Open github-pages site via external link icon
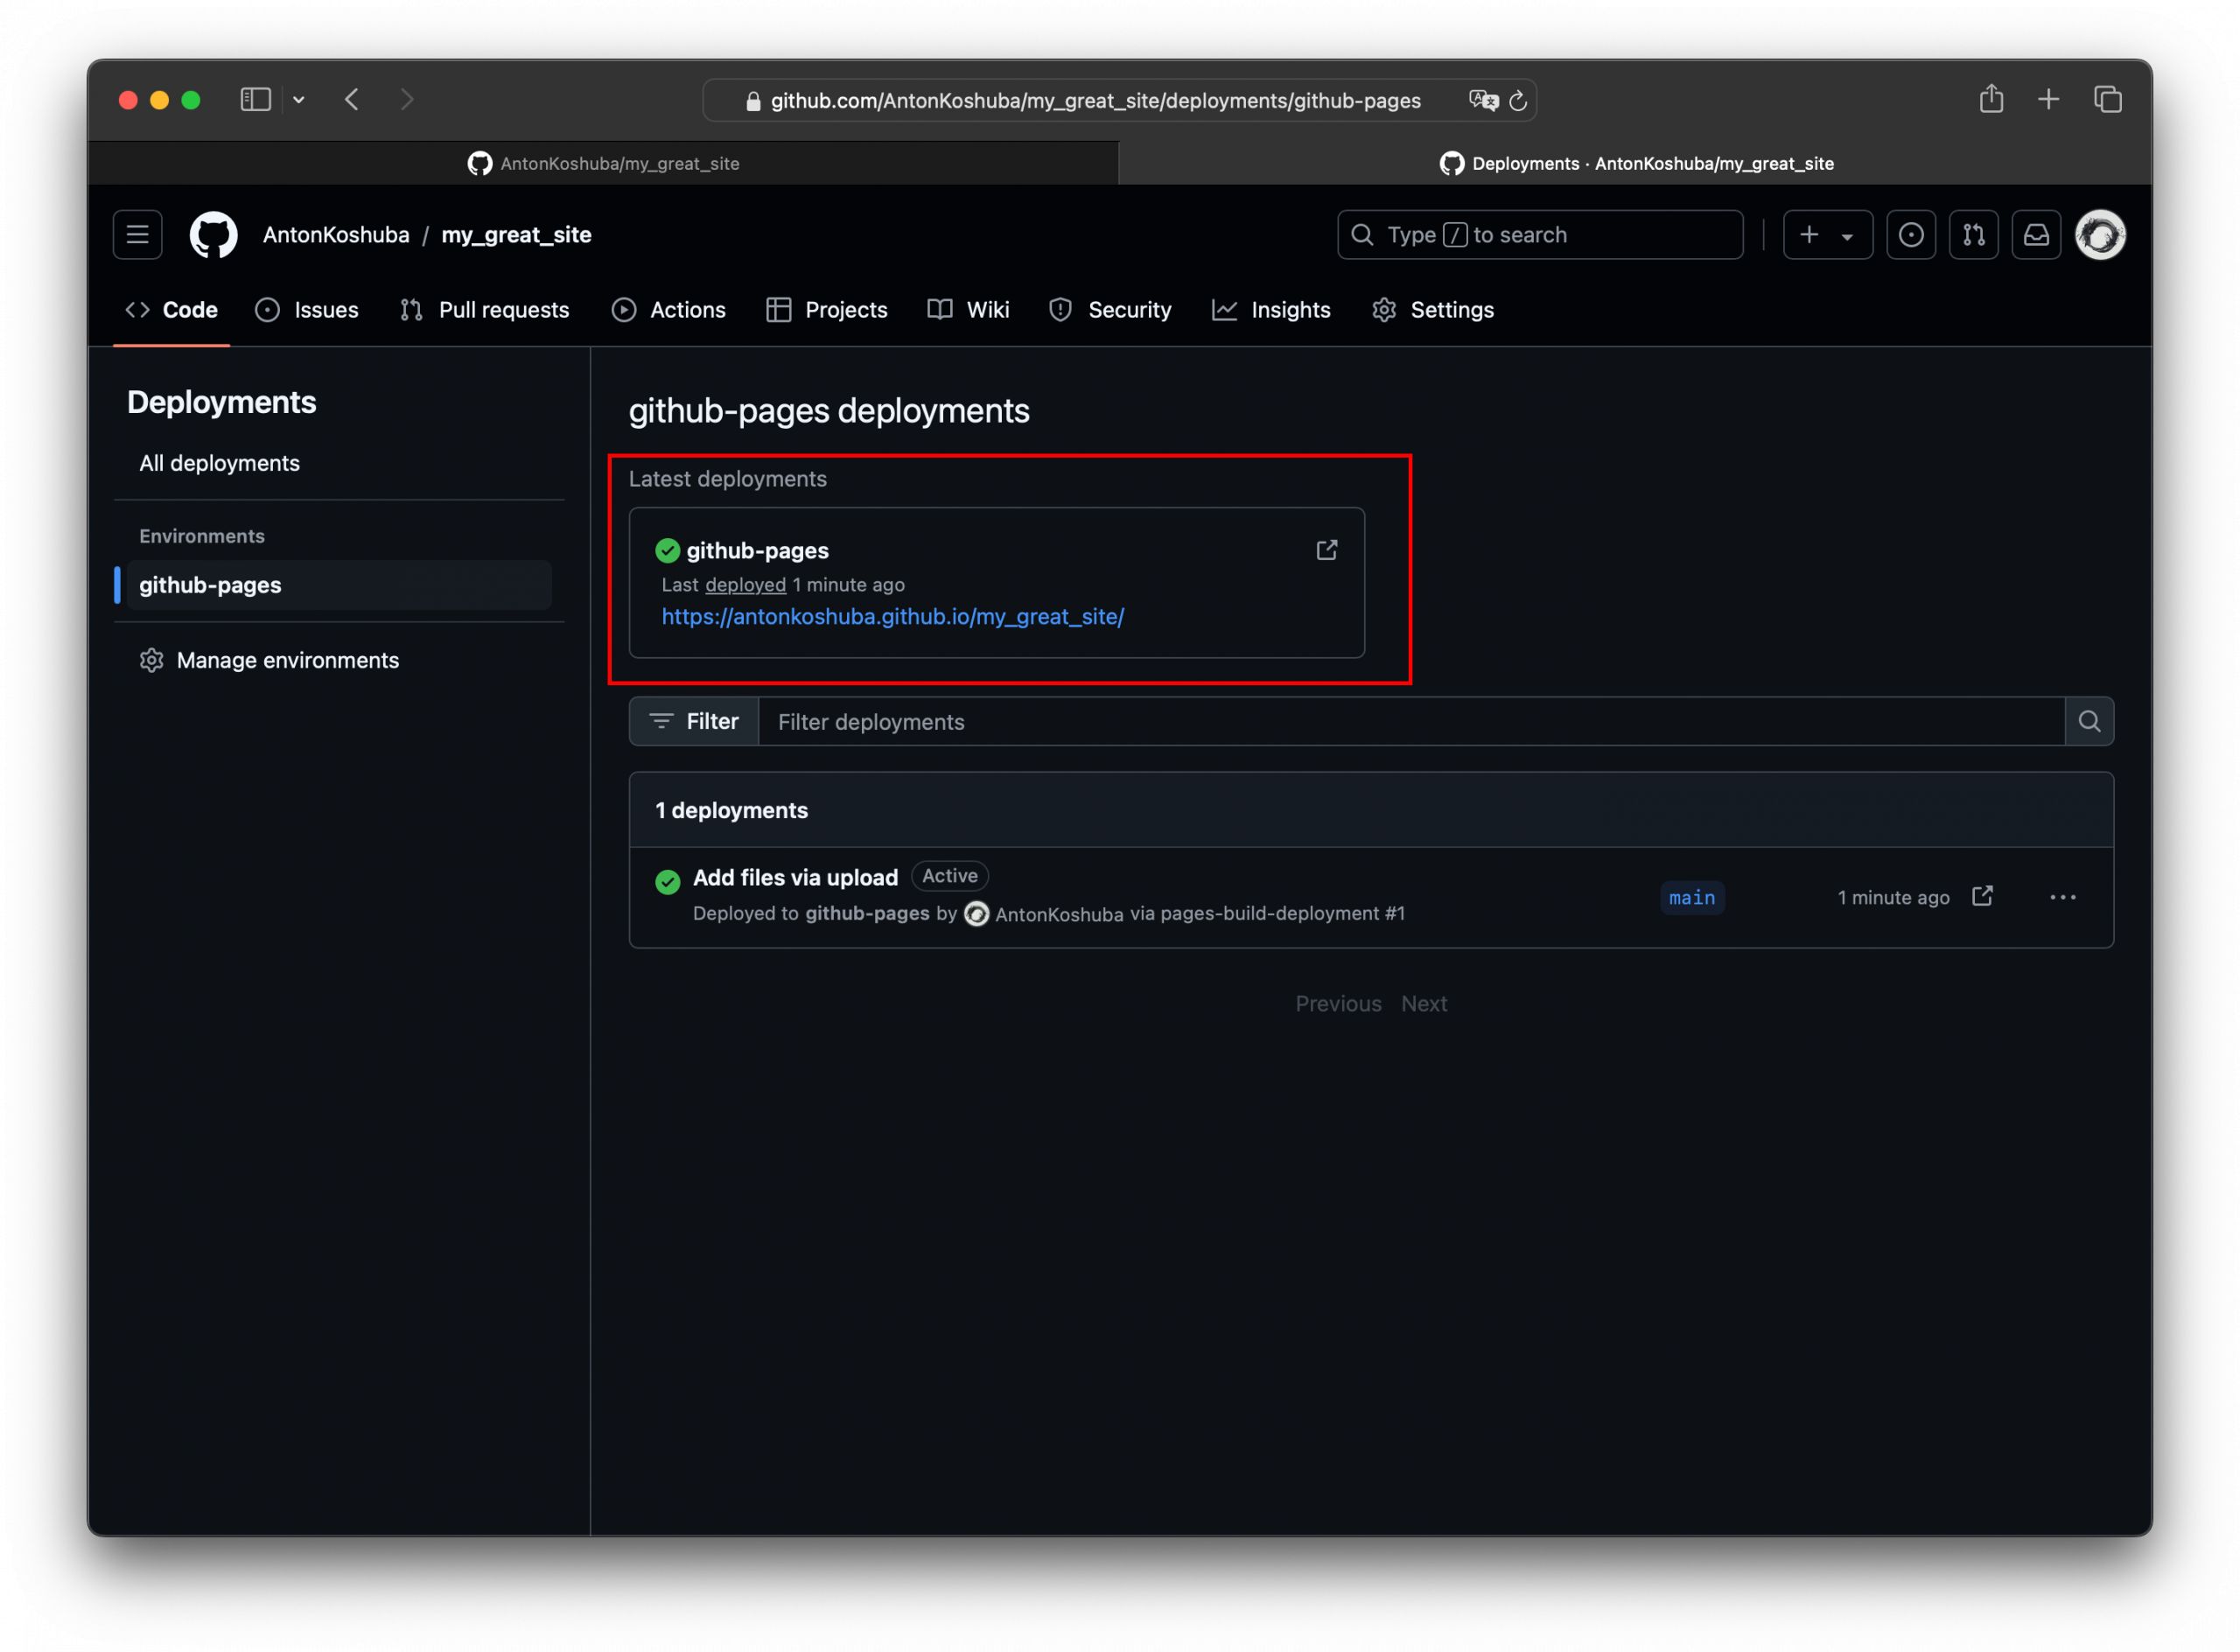The width and height of the screenshot is (2240, 1652). coord(1327,550)
